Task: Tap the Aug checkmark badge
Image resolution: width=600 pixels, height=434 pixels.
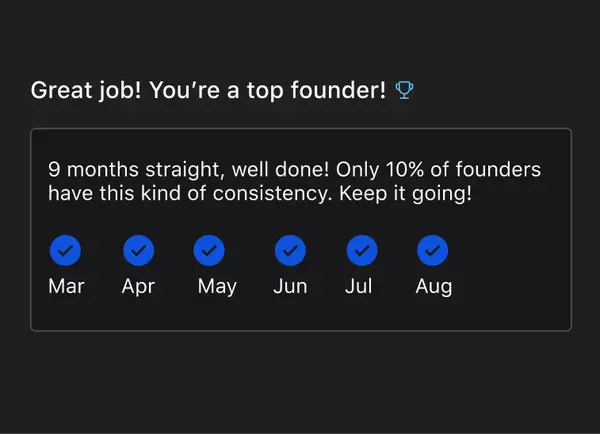Action: pos(432,250)
